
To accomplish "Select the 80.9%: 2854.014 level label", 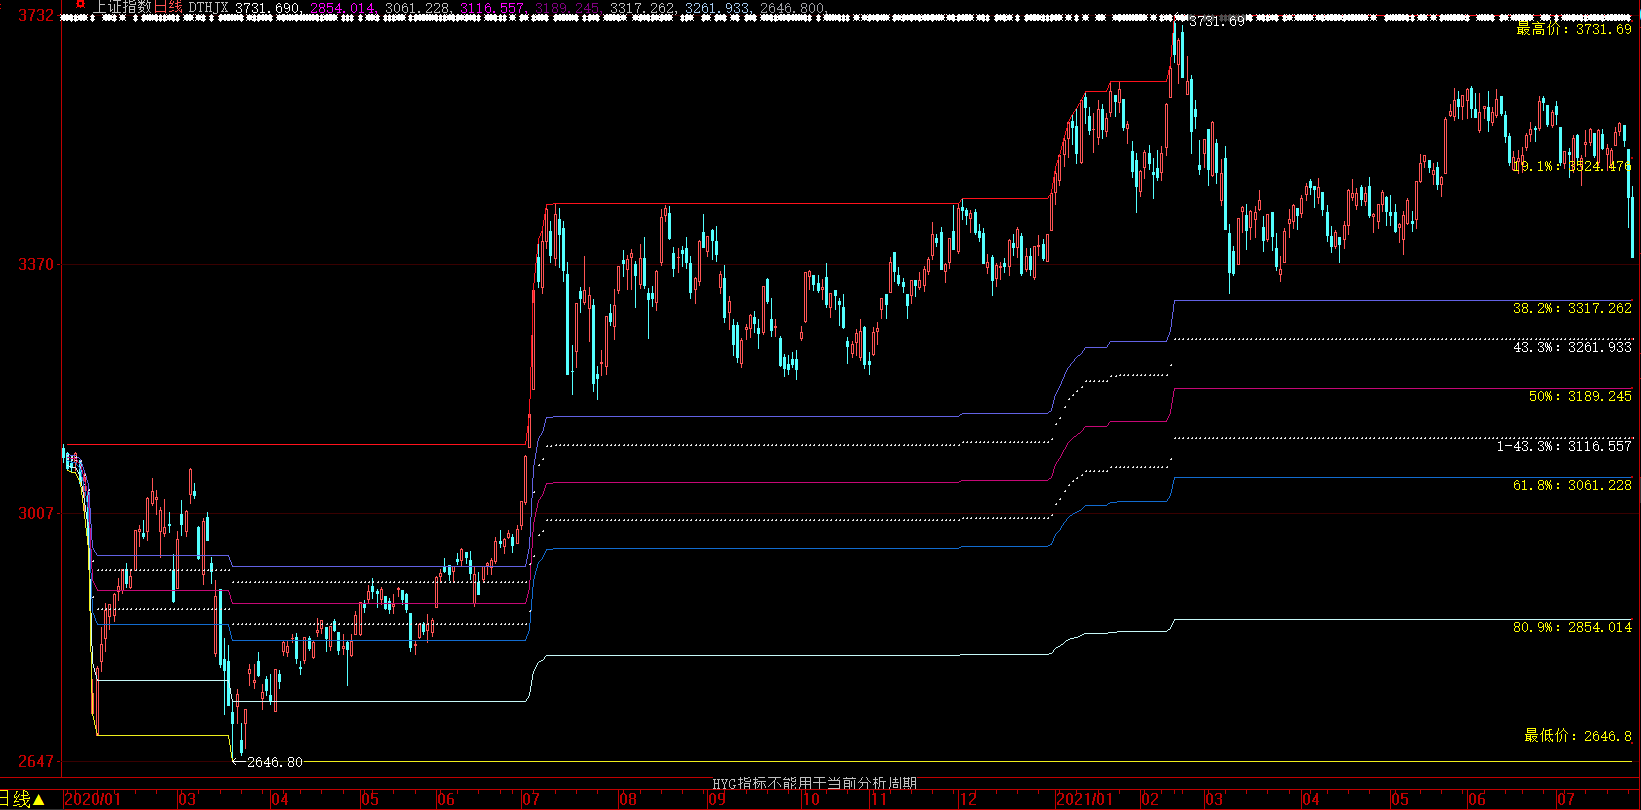I will pos(1572,627).
